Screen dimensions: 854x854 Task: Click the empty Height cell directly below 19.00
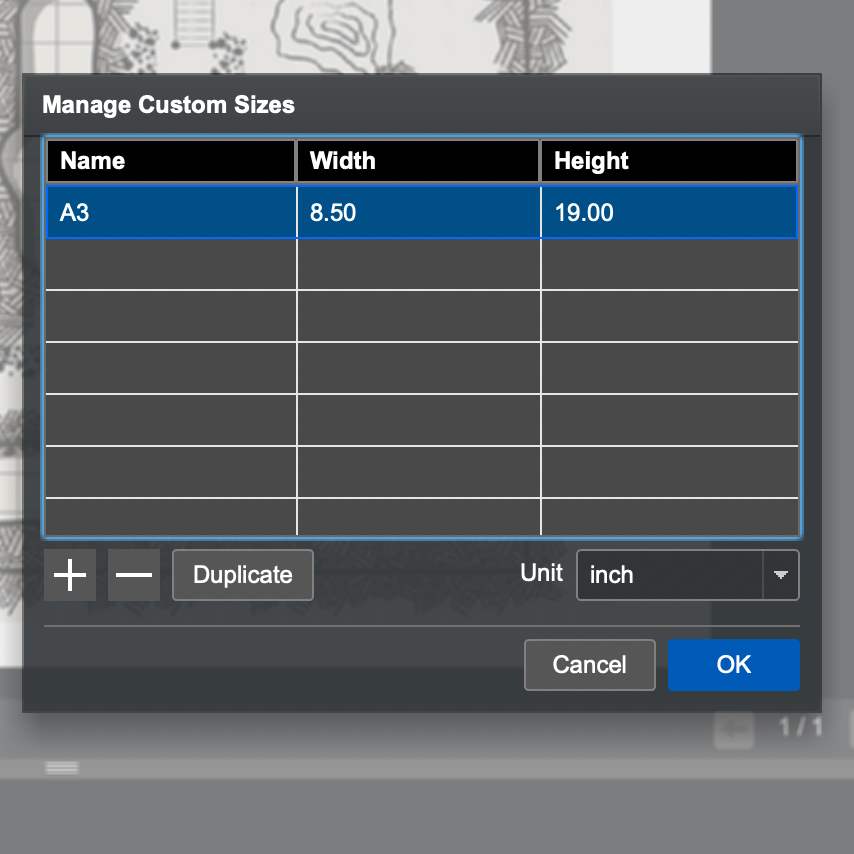click(x=668, y=265)
